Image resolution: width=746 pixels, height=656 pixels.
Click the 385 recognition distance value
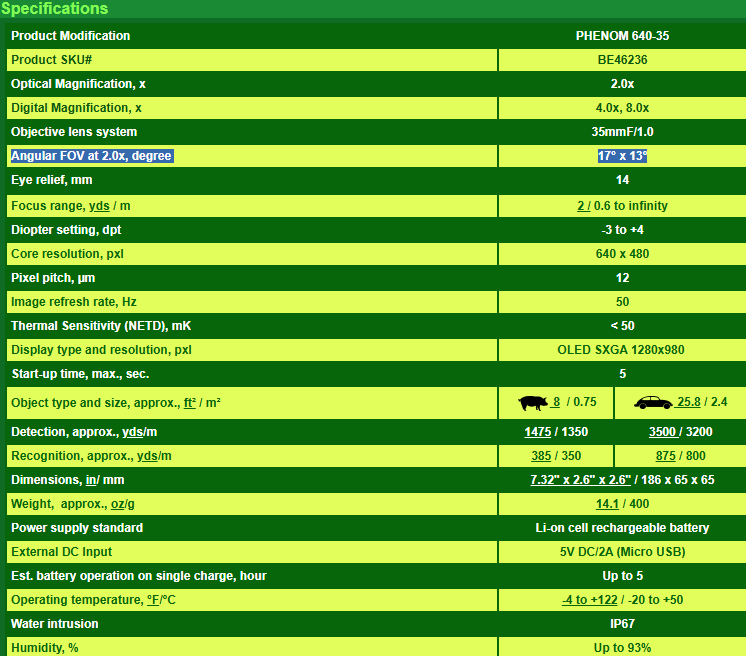543,456
